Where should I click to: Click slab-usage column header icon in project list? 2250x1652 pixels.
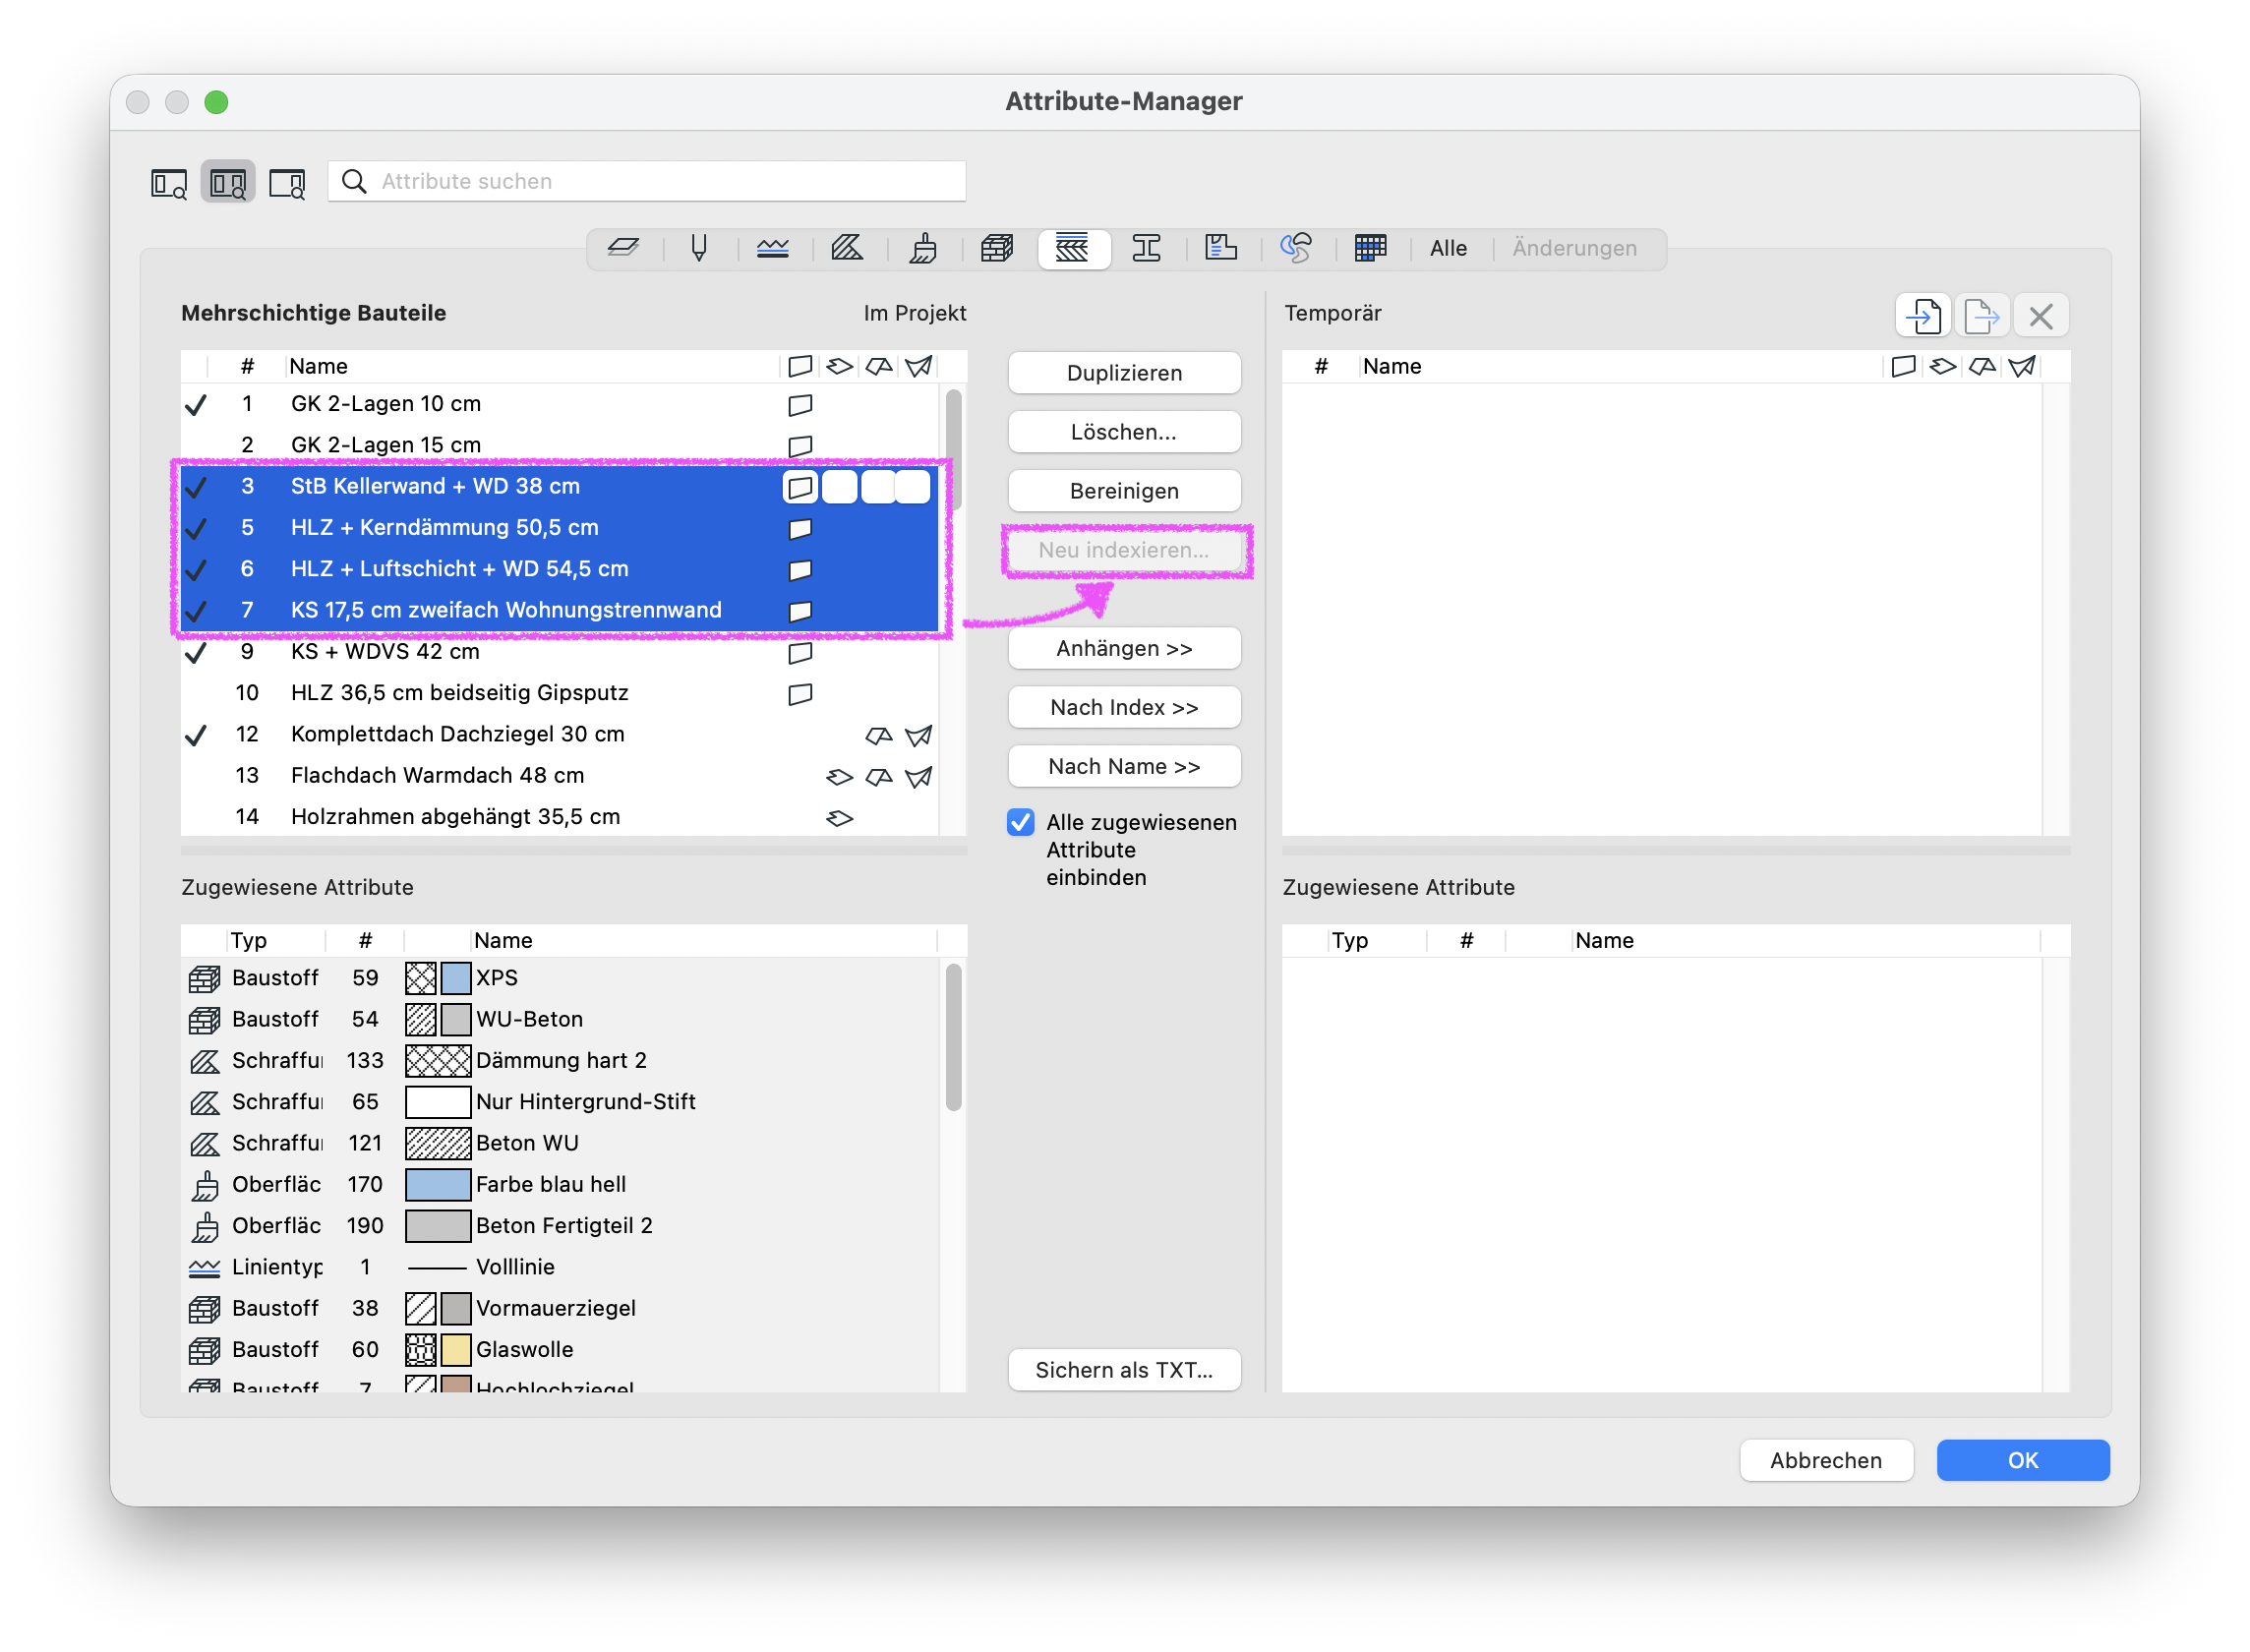pyautogui.click(x=839, y=366)
